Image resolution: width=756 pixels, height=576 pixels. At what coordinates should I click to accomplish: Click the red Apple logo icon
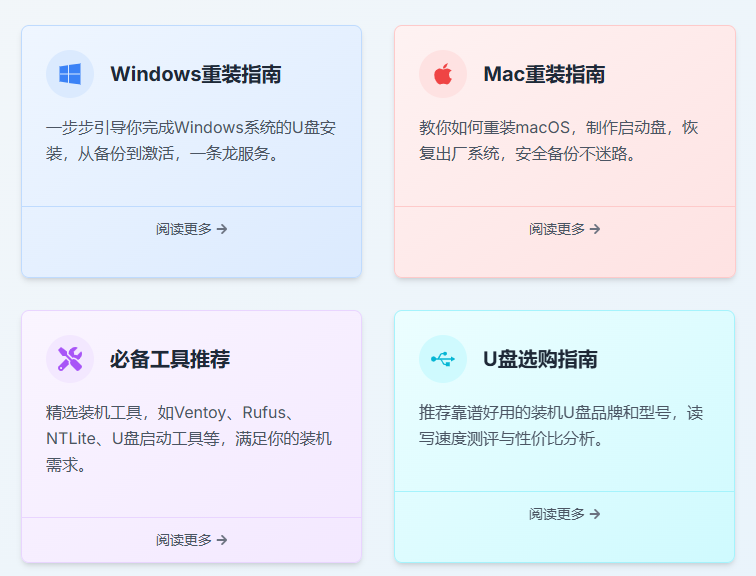pyautogui.click(x=443, y=74)
